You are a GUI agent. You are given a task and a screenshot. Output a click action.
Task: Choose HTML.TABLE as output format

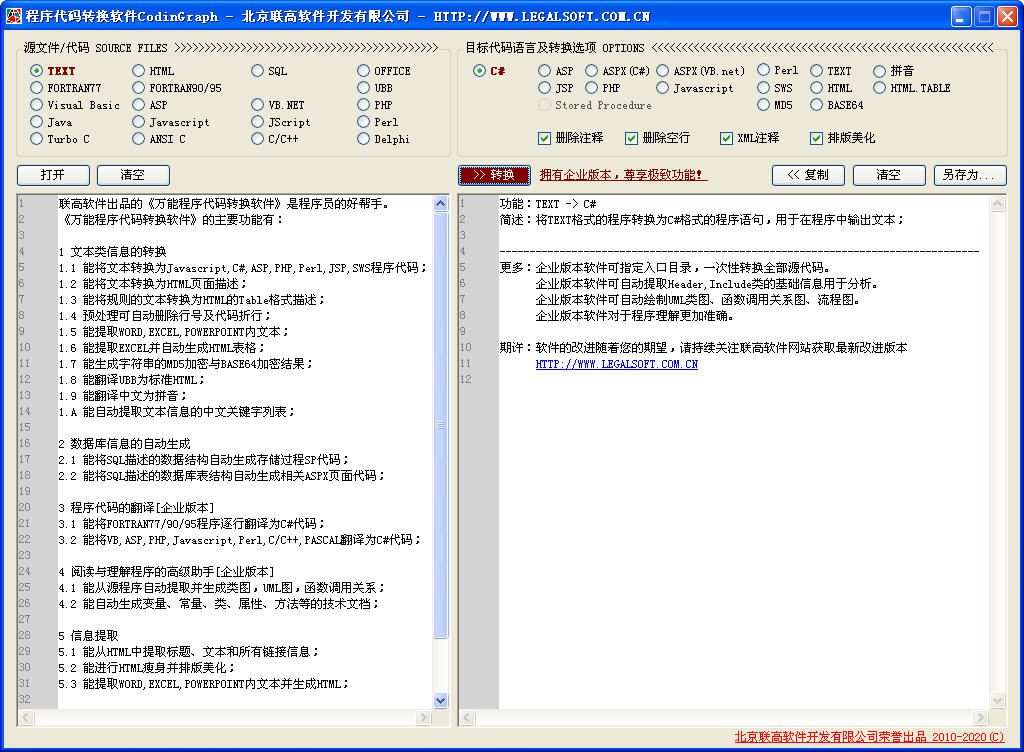pos(878,88)
